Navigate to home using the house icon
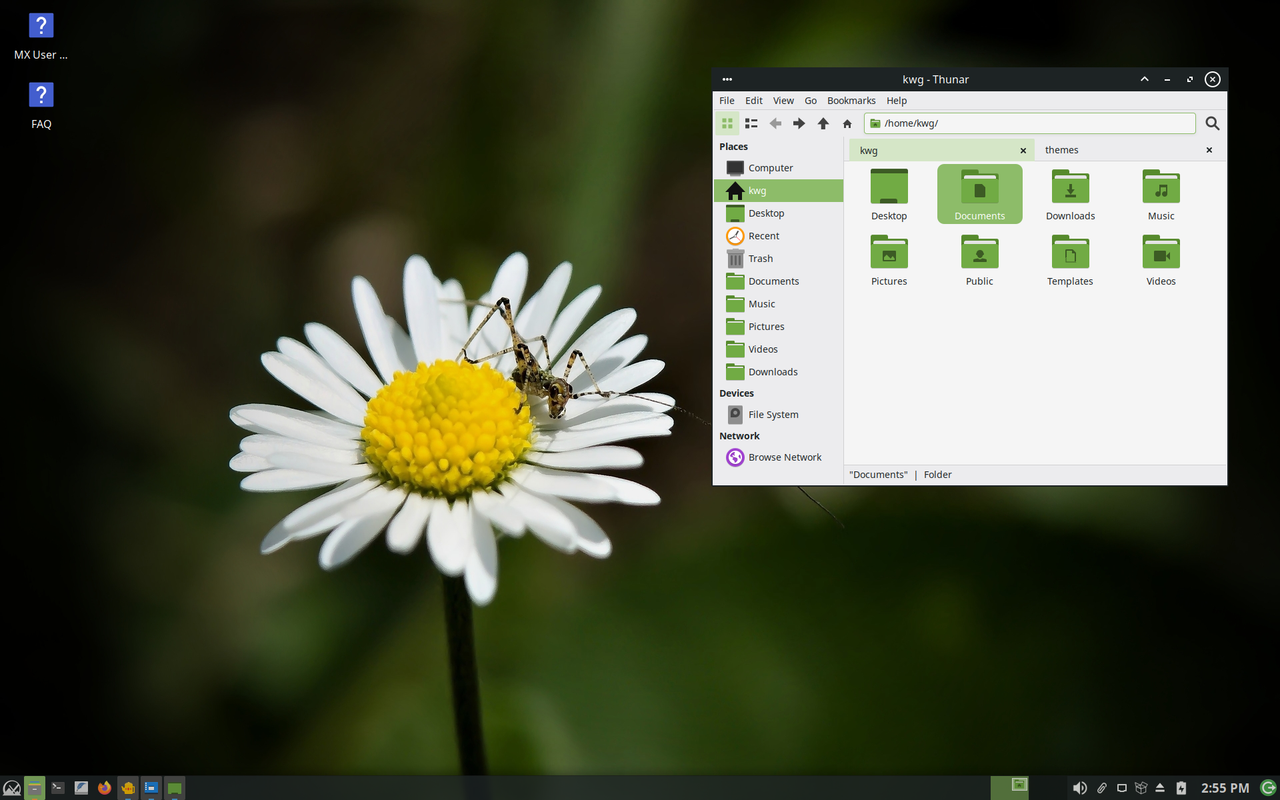 tap(846, 123)
